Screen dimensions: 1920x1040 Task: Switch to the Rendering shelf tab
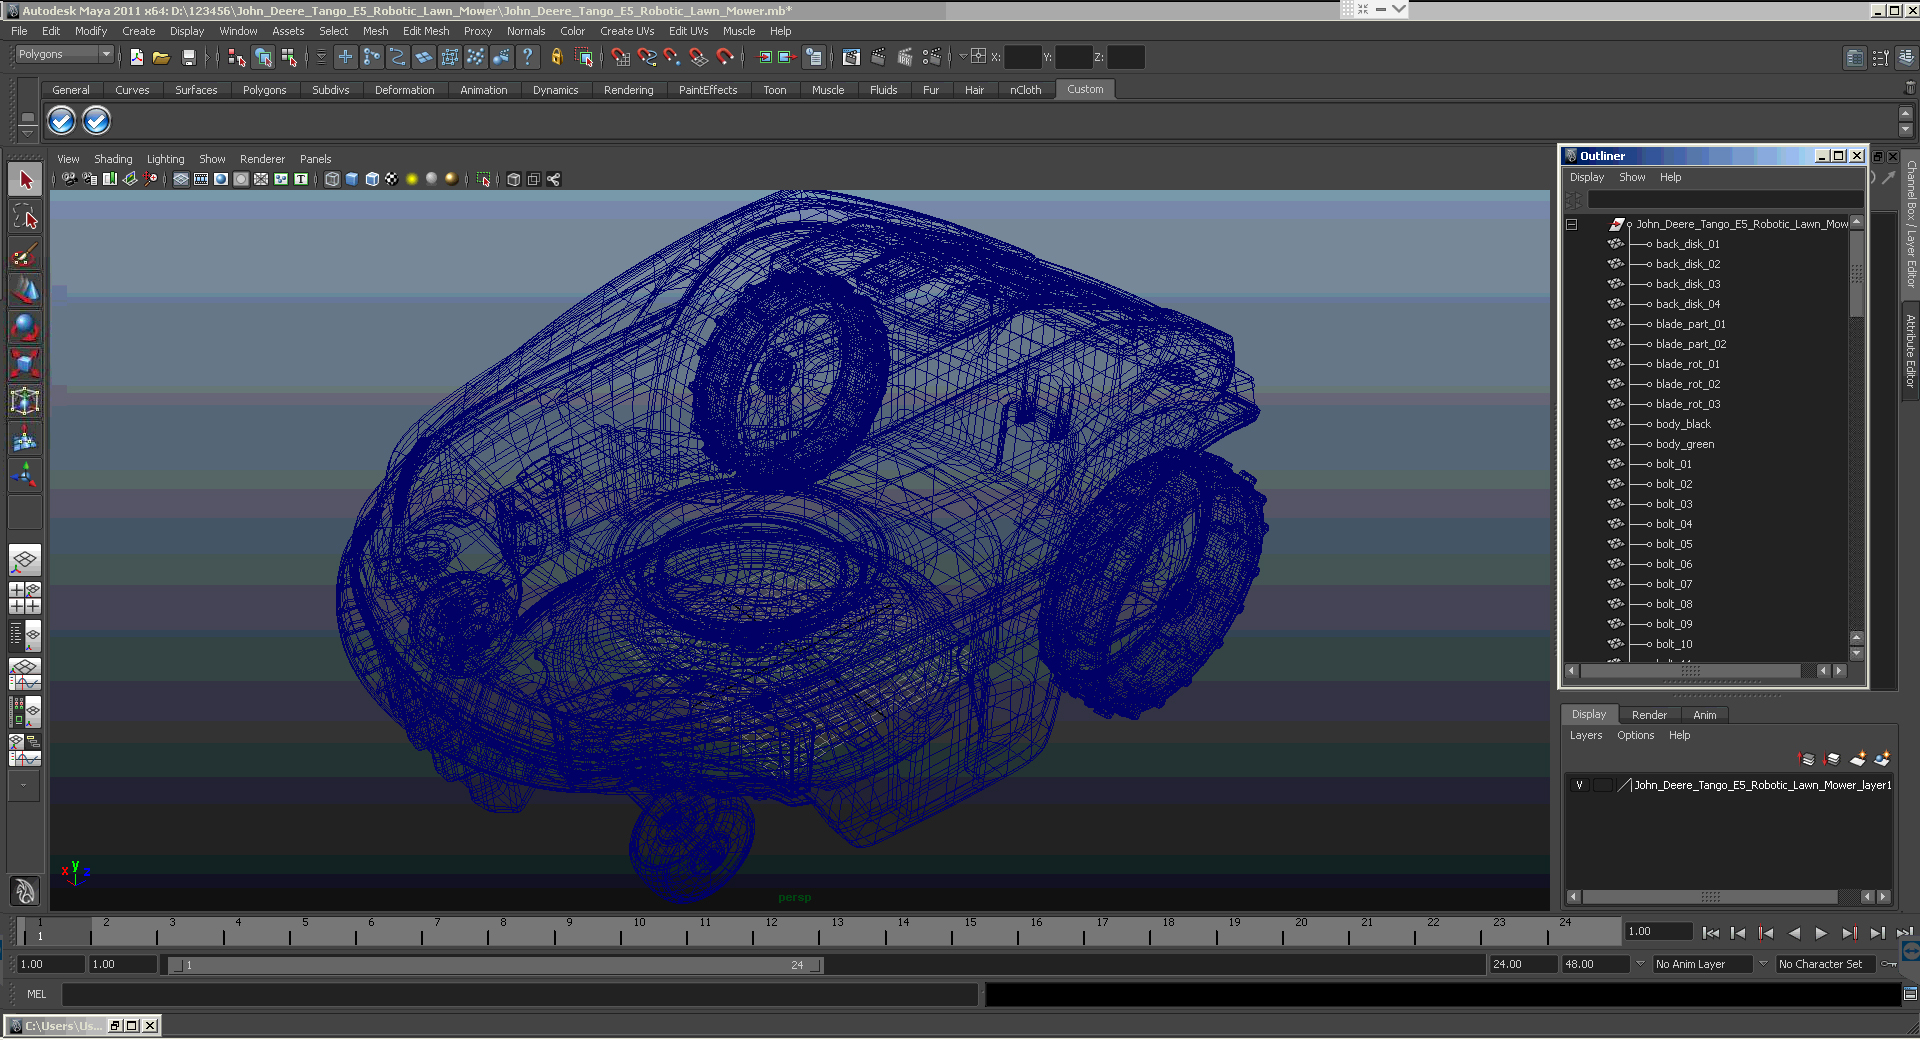pos(628,90)
